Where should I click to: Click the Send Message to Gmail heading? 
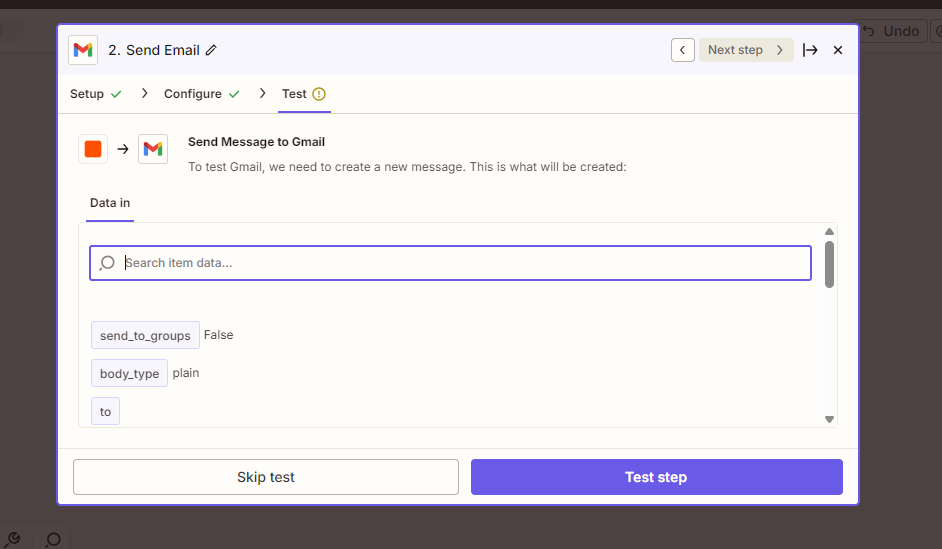pyautogui.click(x=257, y=142)
